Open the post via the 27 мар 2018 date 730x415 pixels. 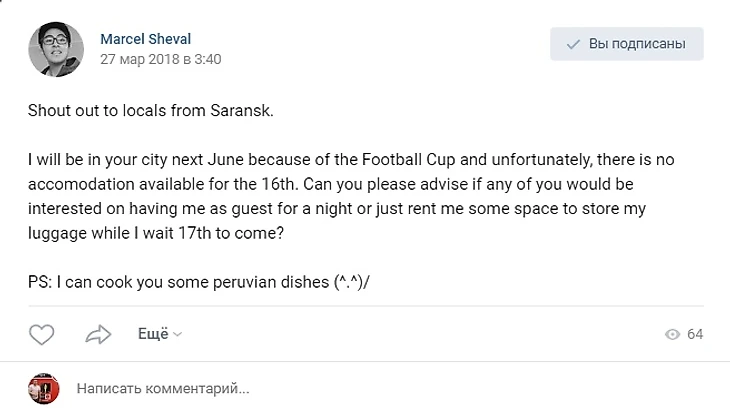coord(160,59)
